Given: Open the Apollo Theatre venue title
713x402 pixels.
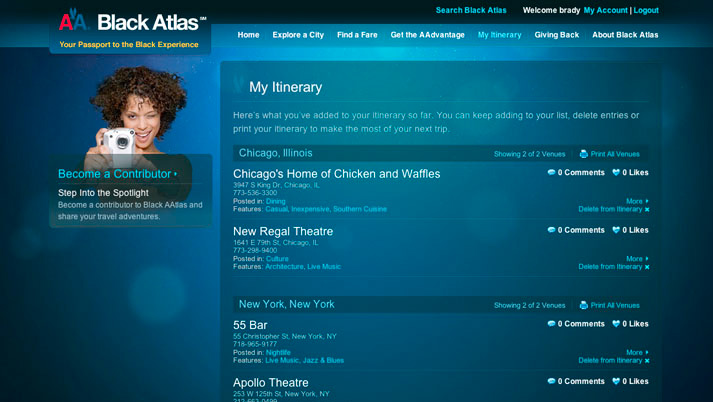Looking at the screenshot, I should pos(271,382).
